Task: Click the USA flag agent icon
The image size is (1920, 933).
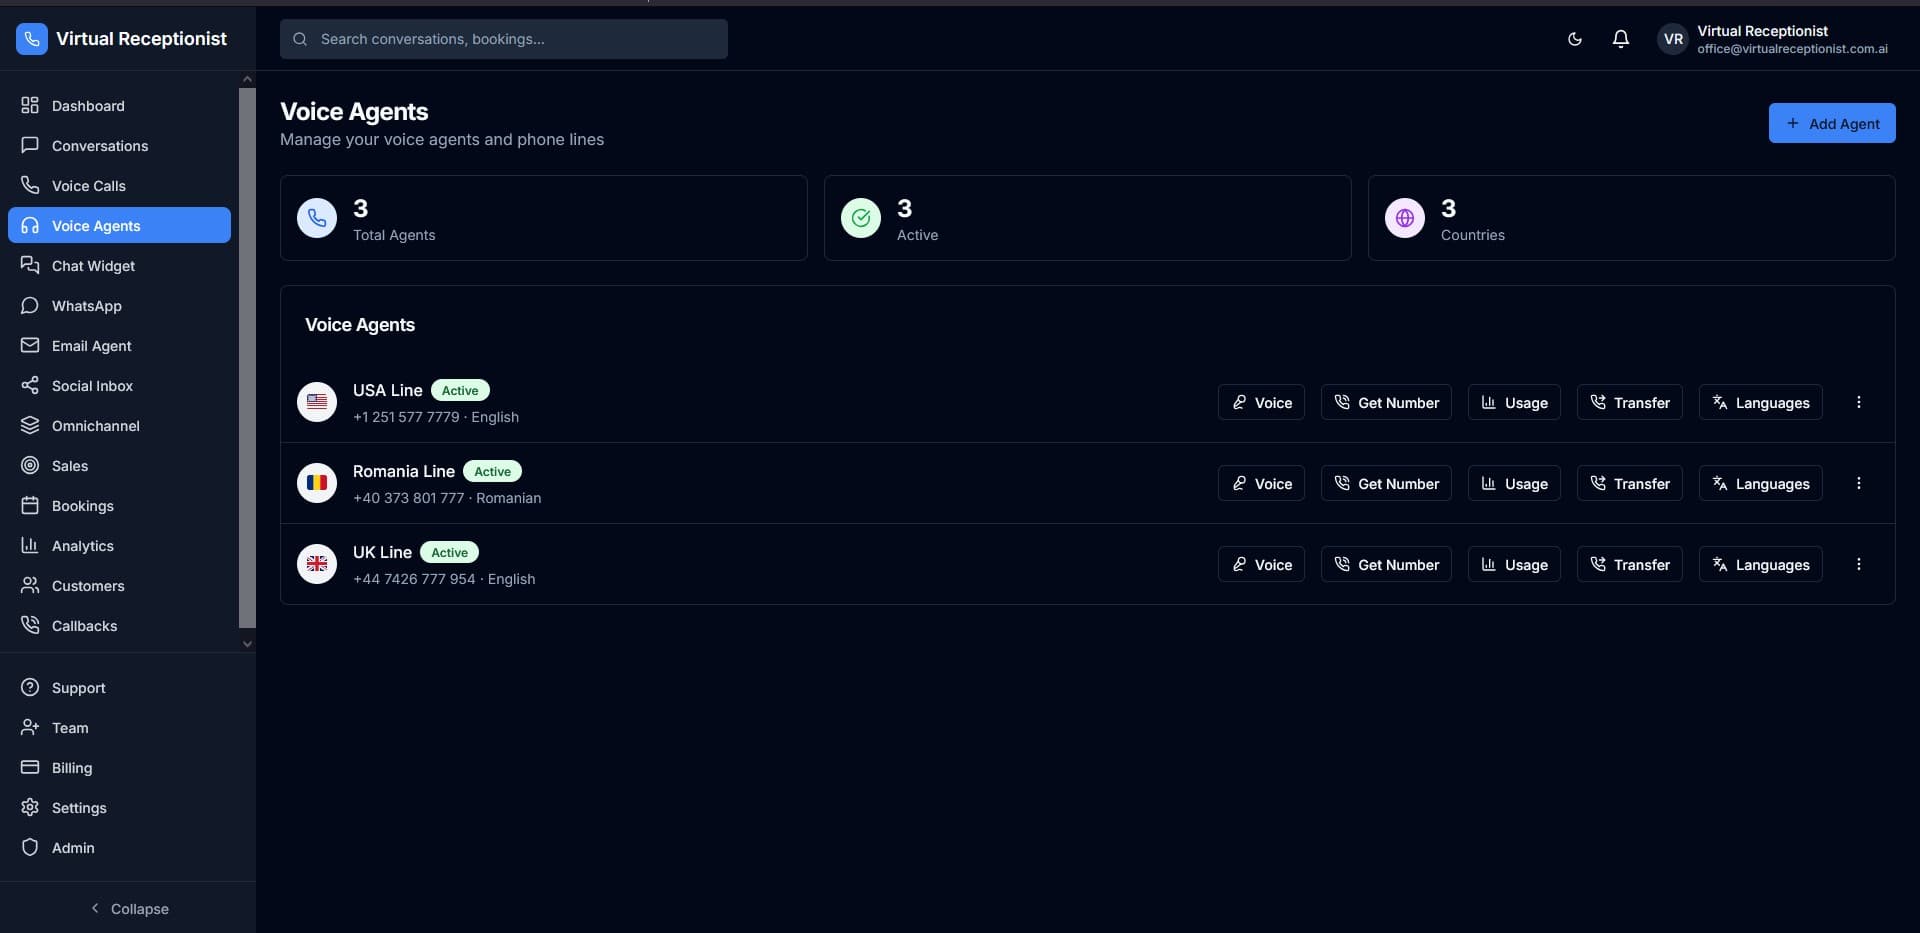Action: coord(317,402)
